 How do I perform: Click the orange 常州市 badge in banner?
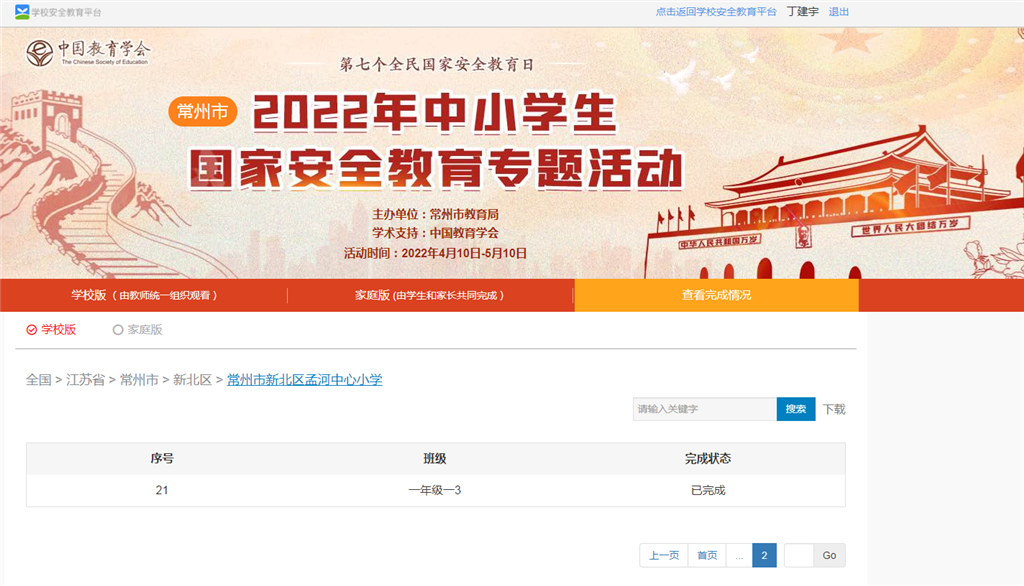coord(202,112)
